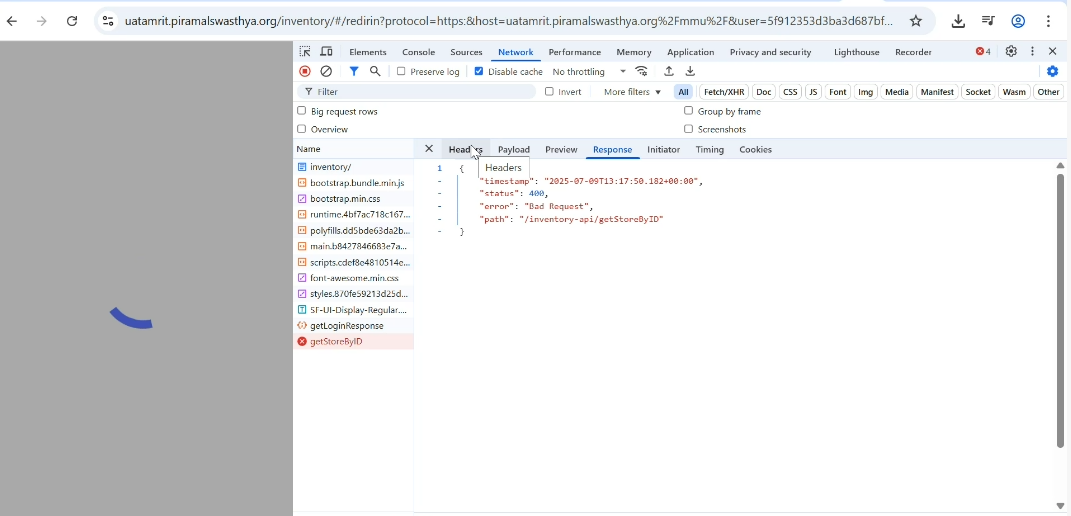Open site information icon in address bar

click(108, 21)
